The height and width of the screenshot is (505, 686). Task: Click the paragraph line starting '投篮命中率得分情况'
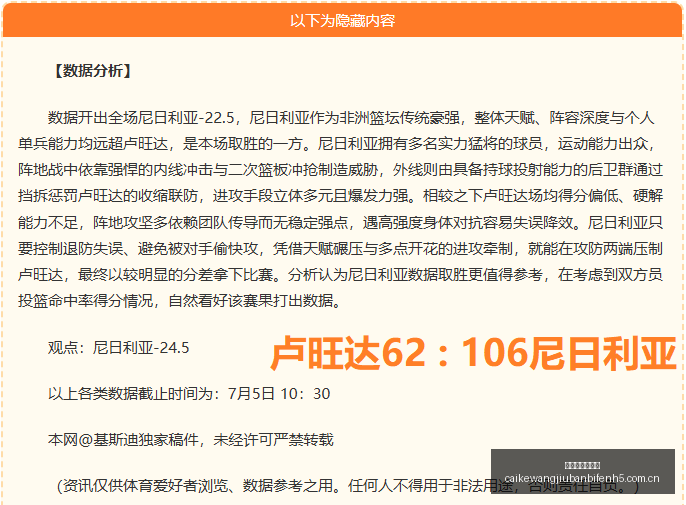click(180, 301)
